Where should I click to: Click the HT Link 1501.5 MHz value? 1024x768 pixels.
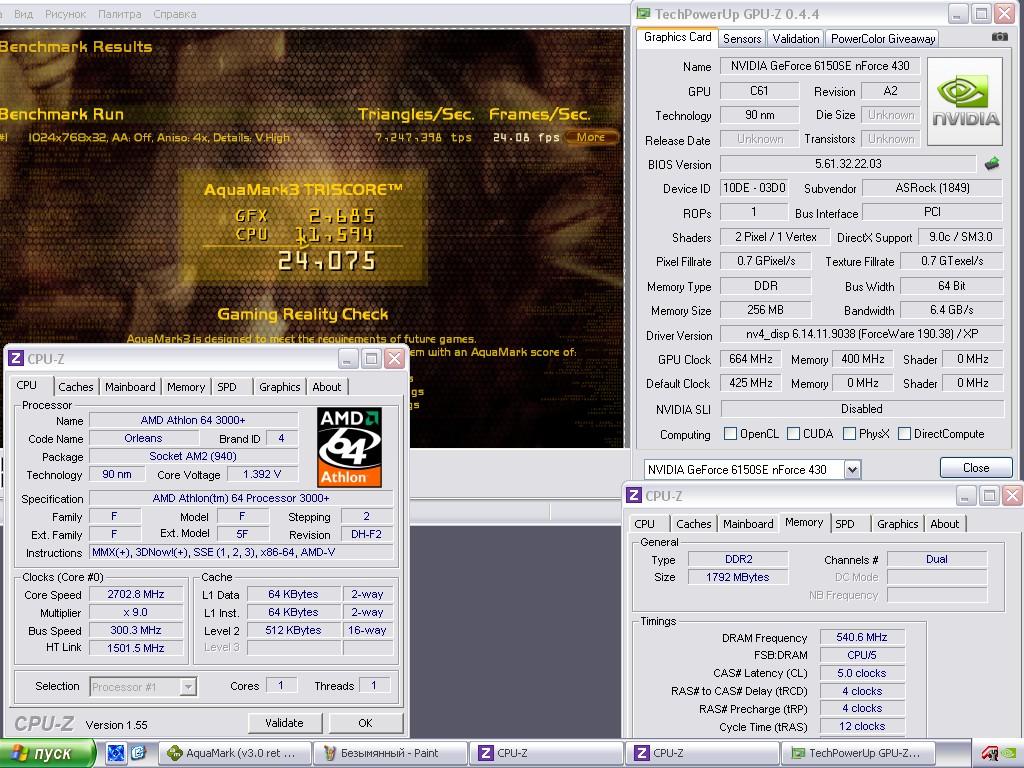click(136, 648)
